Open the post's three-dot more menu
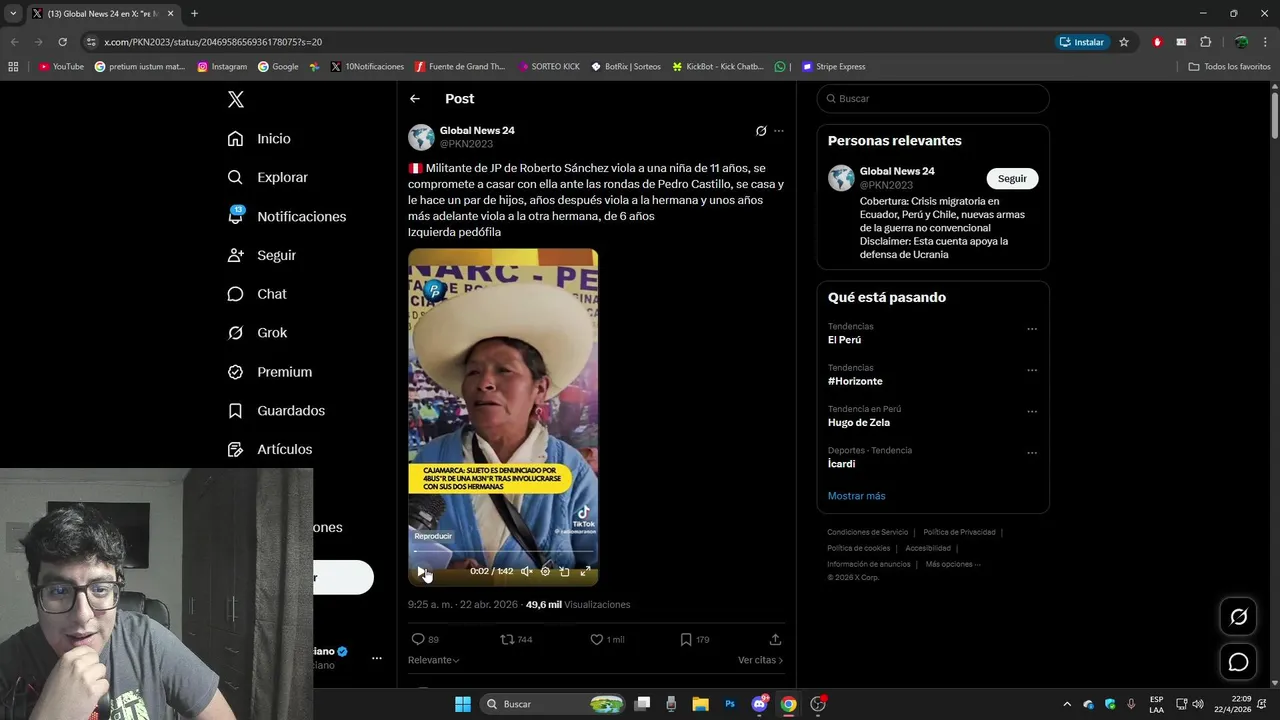The height and width of the screenshot is (720, 1280). point(779,131)
